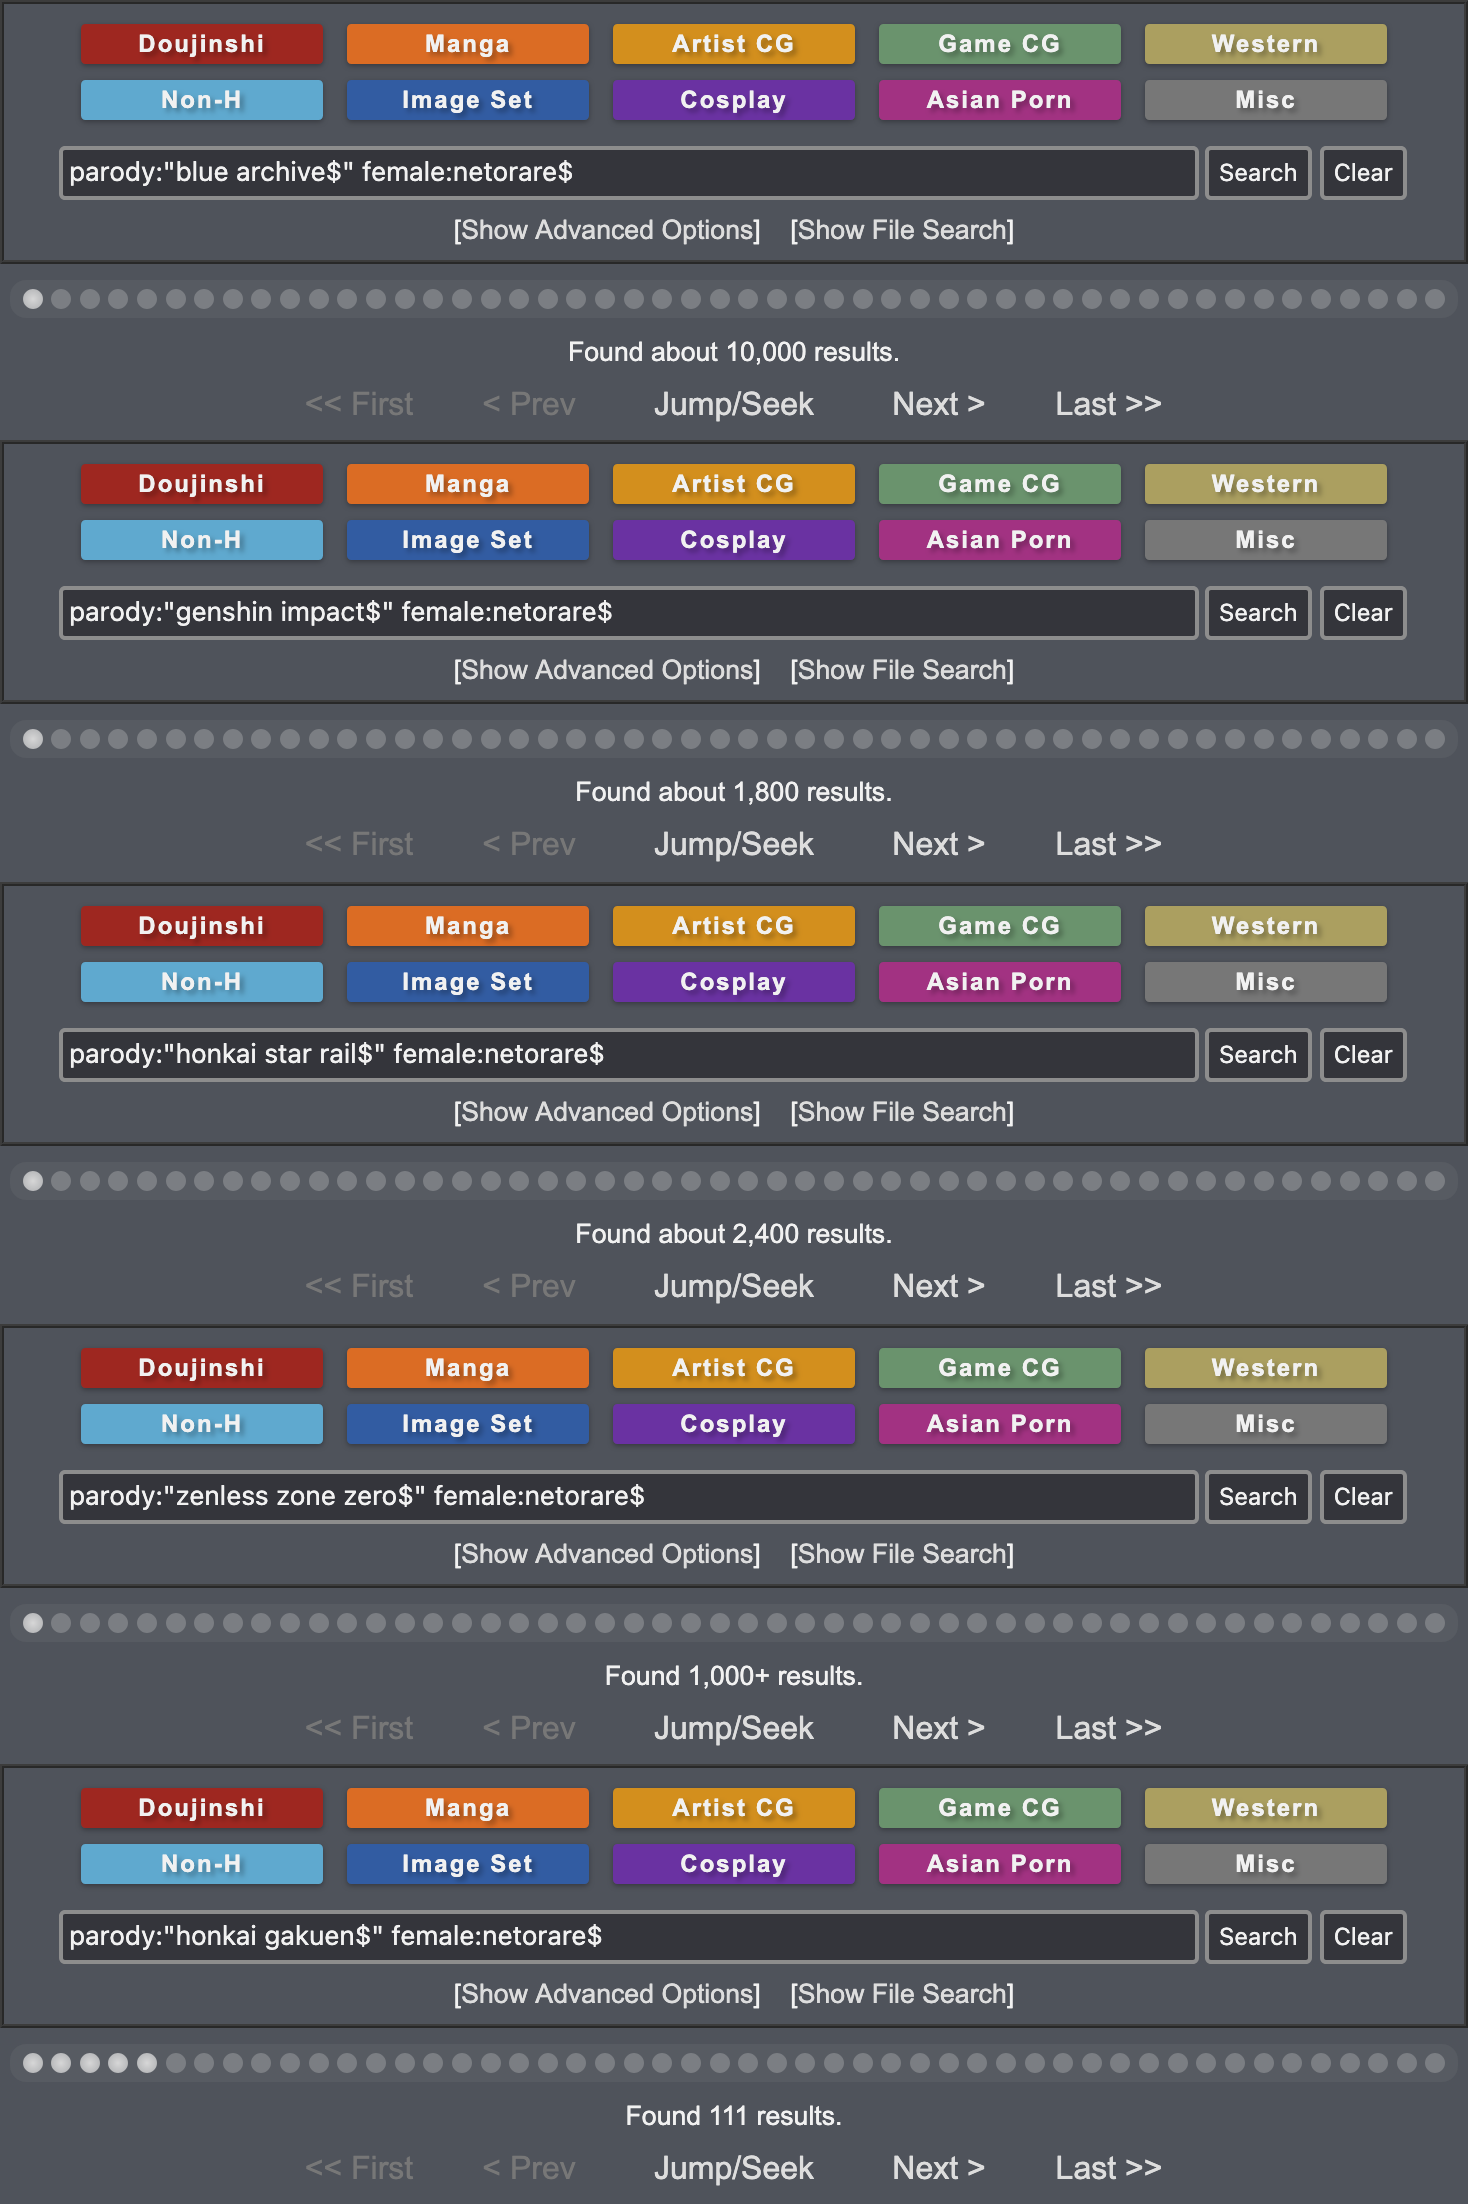Expand Show Advanced Options under blue archive query
This screenshot has width=1468, height=2204.
(x=607, y=230)
